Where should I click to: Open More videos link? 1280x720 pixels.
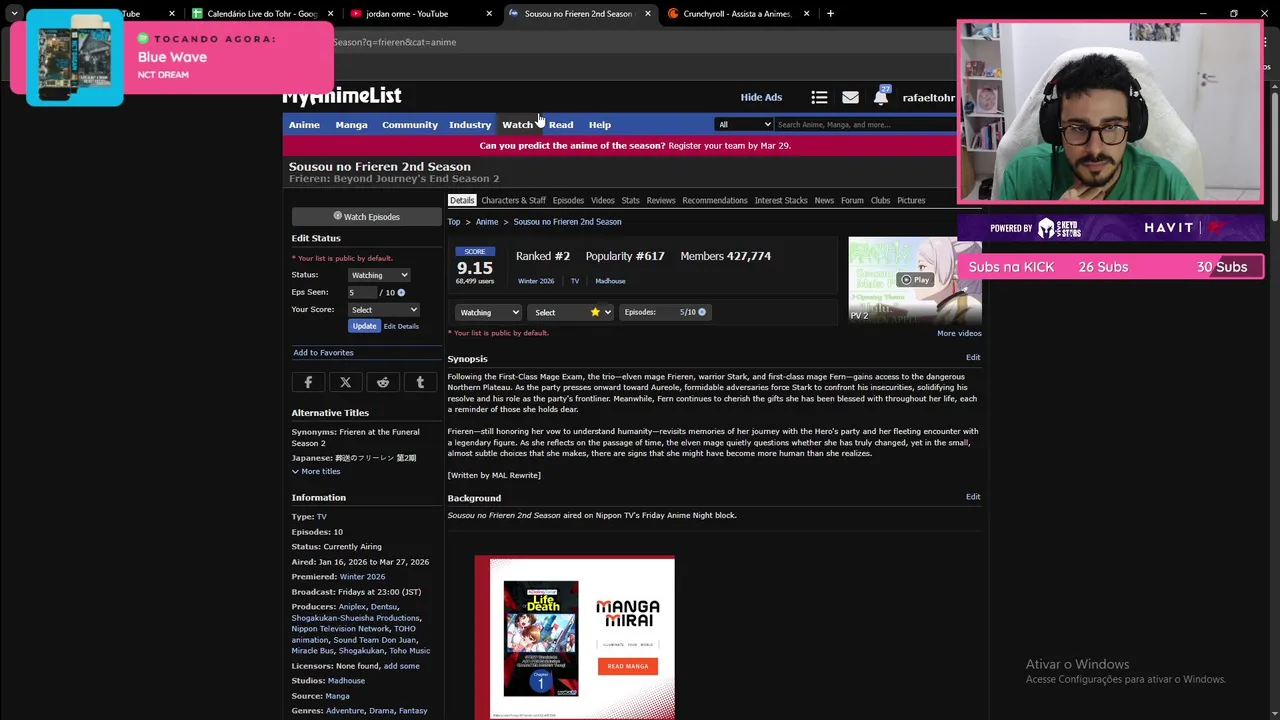tap(959, 333)
